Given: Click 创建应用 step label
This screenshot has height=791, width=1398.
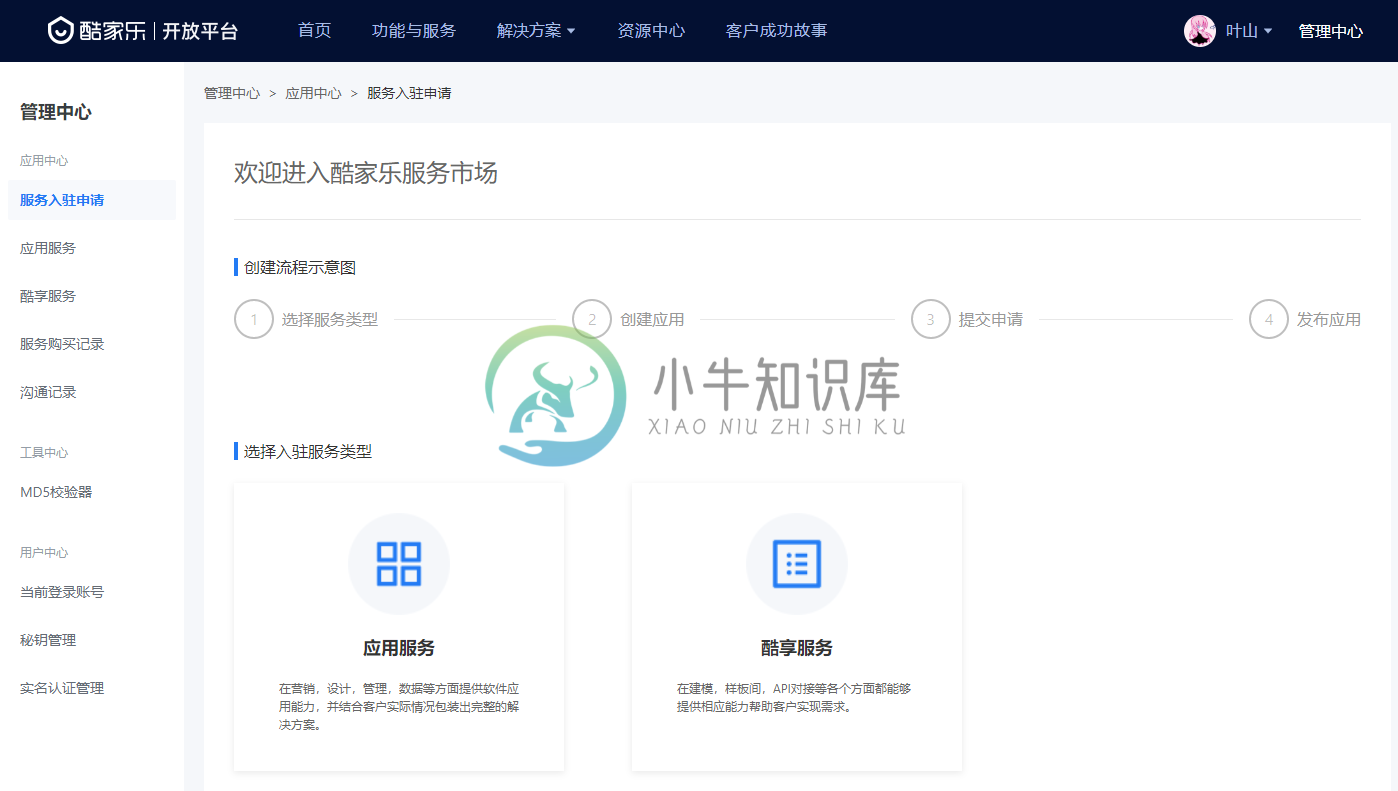Looking at the screenshot, I should click(x=652, y=320).
